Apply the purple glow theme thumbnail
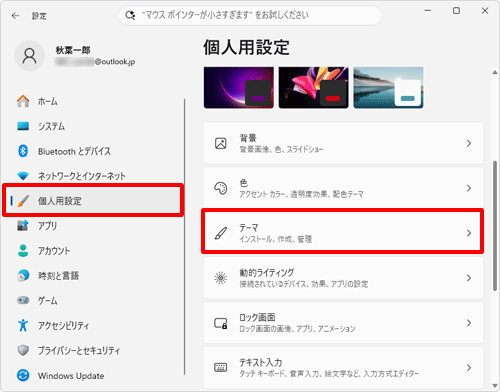The width and height of the screenshot is (500, 392). point(239,88)
